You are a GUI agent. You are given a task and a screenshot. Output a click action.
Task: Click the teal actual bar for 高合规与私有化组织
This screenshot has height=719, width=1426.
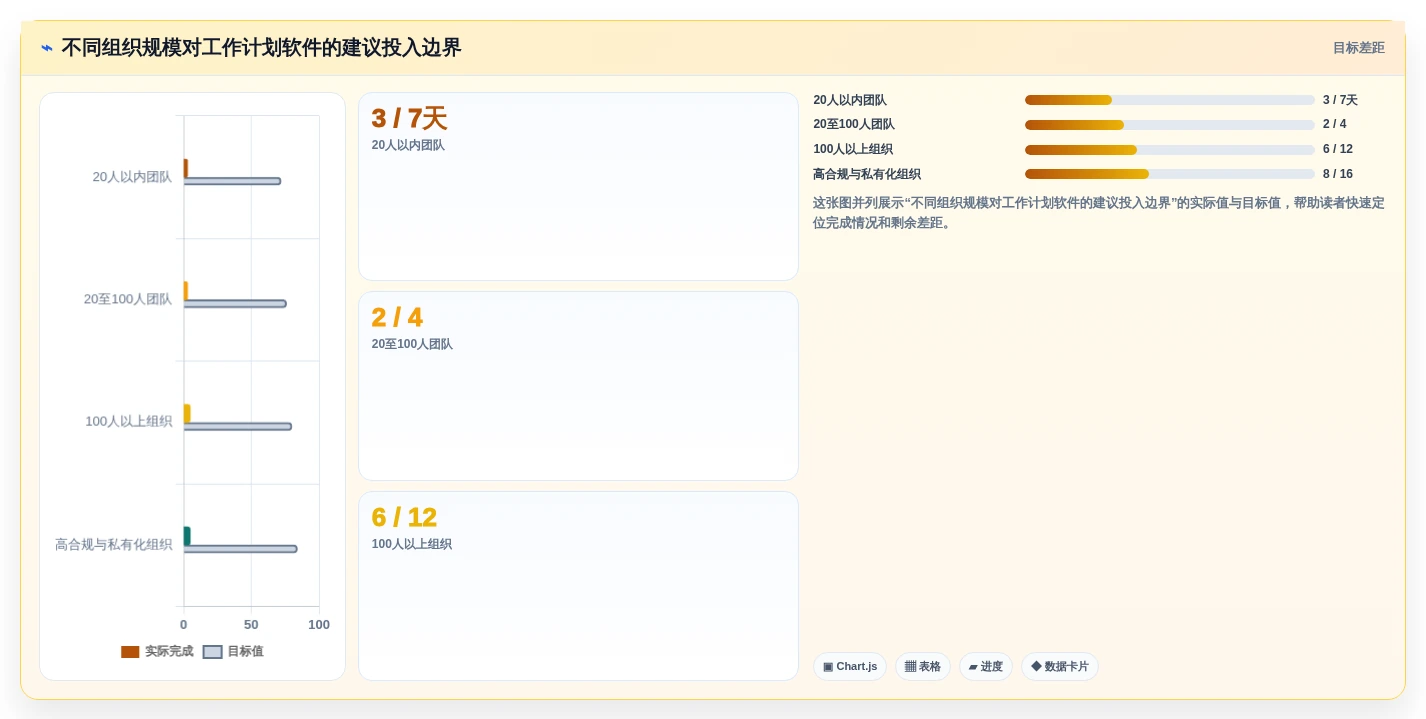[x=187, y=536]
